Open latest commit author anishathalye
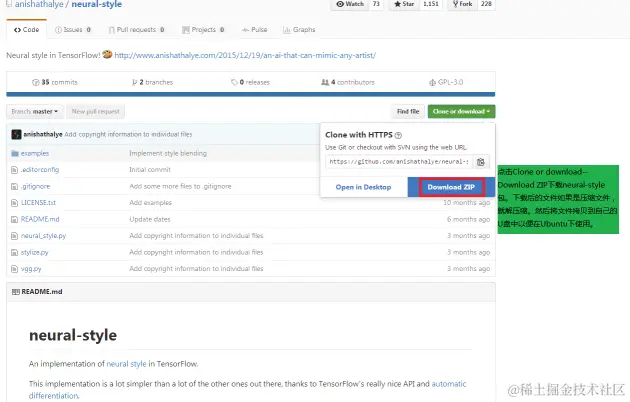 click(x=43, y=135)
